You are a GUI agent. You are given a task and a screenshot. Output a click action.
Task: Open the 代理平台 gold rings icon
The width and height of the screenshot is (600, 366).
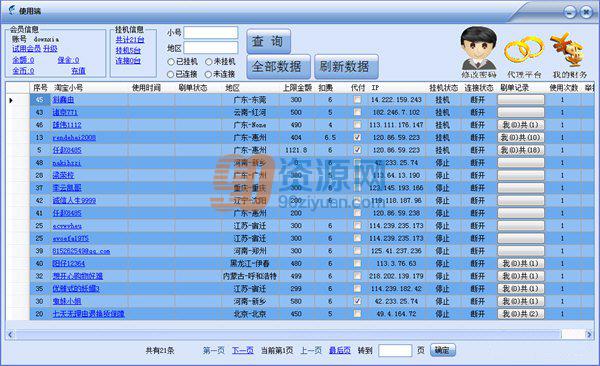pyautogui.click(x=523, y=50)
